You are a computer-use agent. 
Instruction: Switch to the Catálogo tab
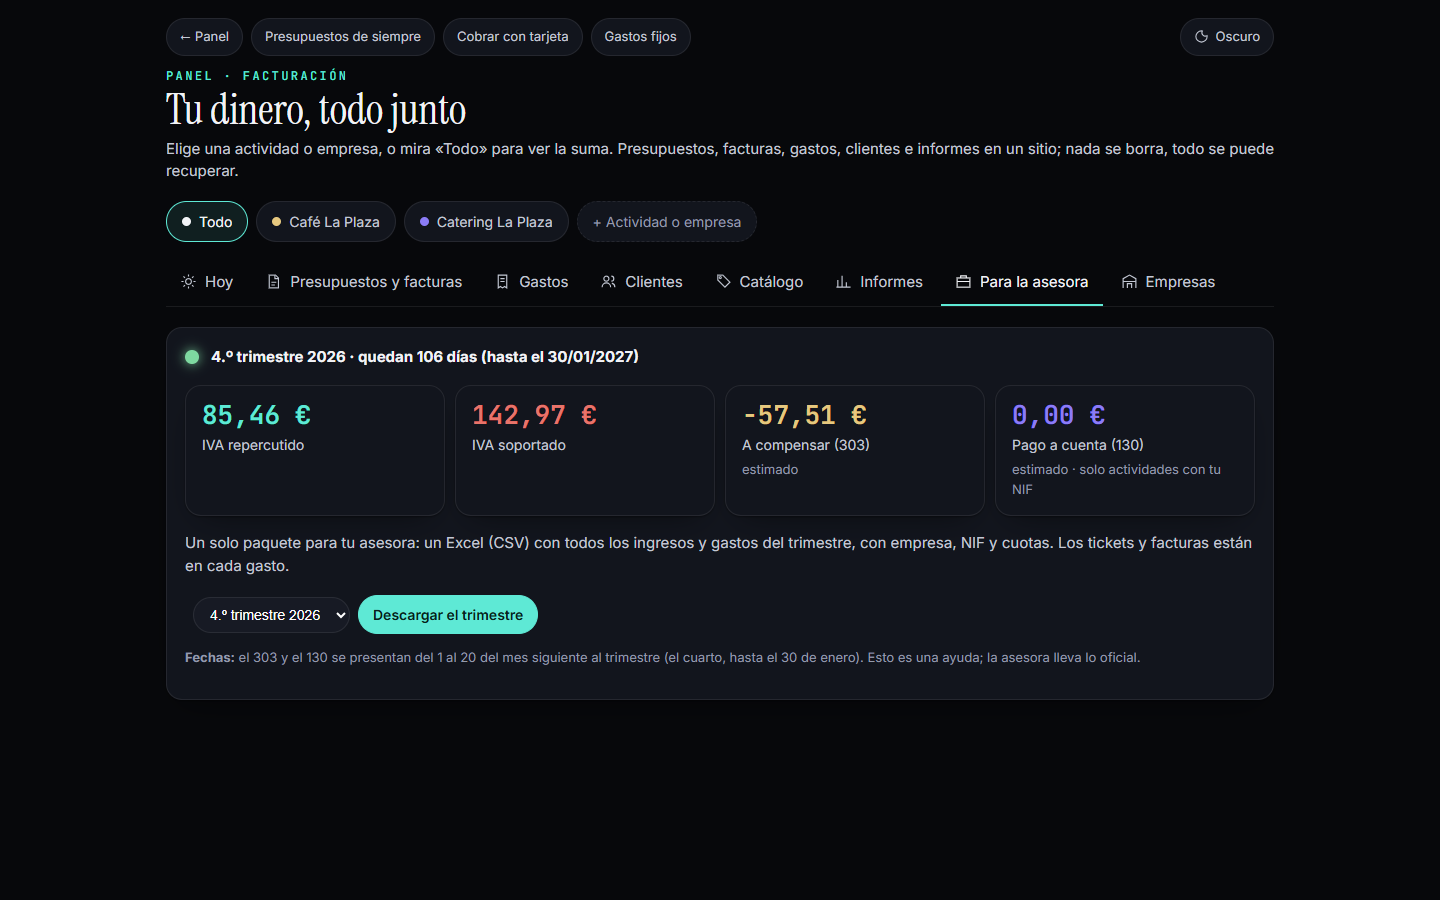(760, 282)
